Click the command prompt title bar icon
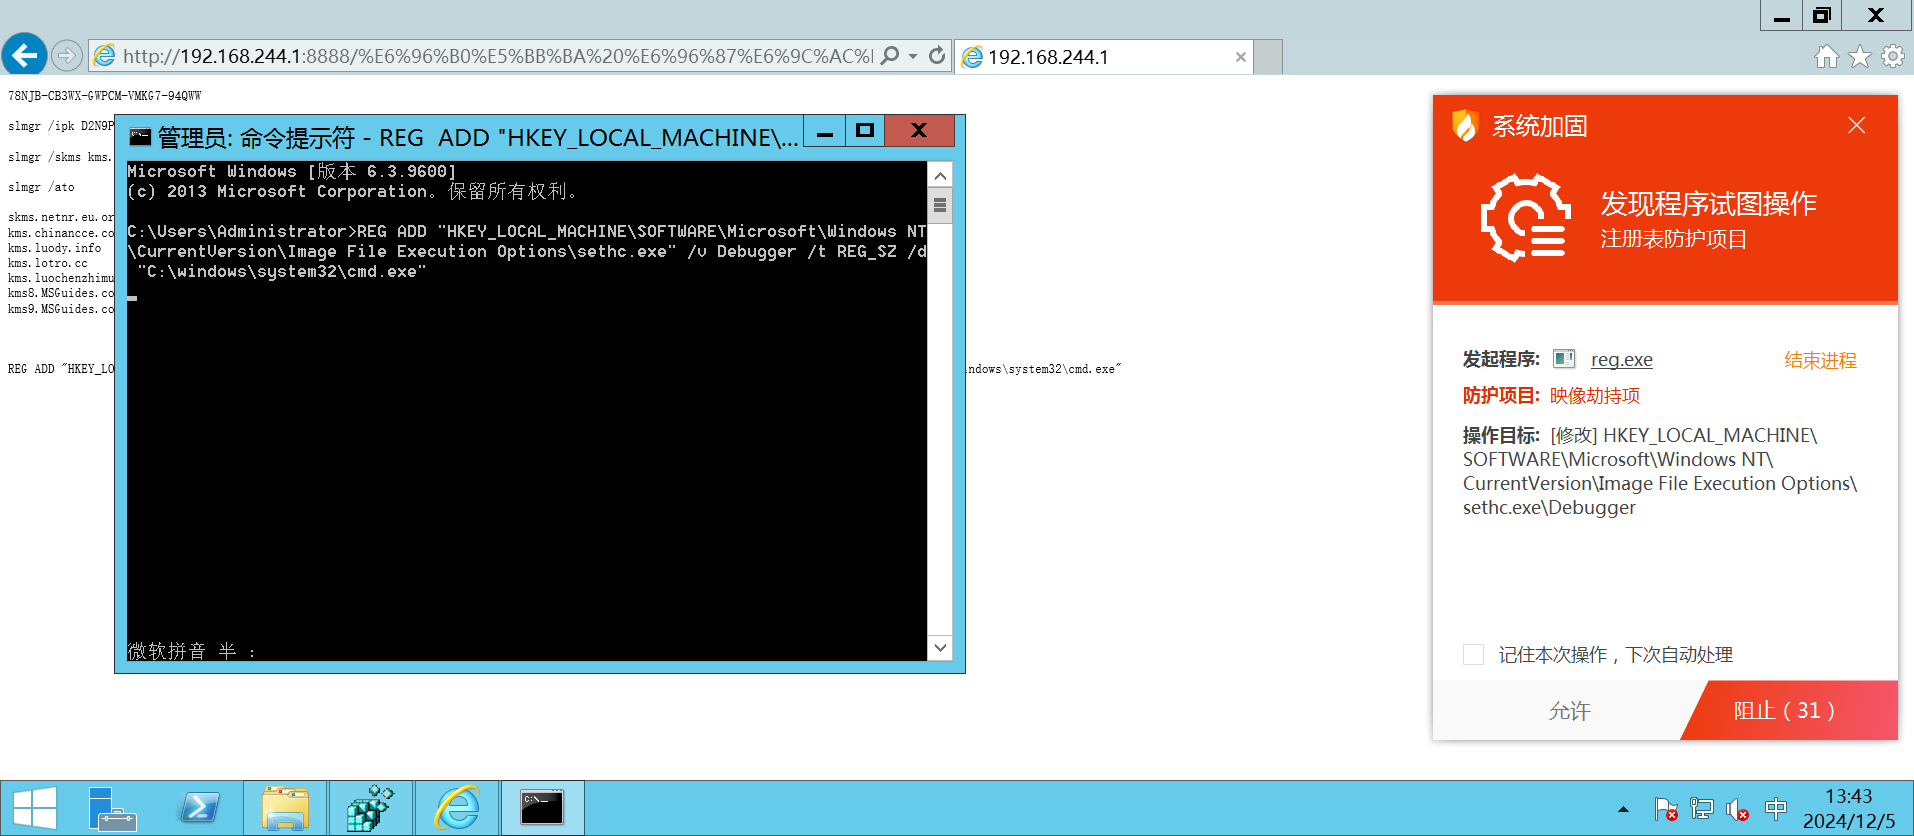This screenshot has width=1914, height=836. tap(140, 137)
